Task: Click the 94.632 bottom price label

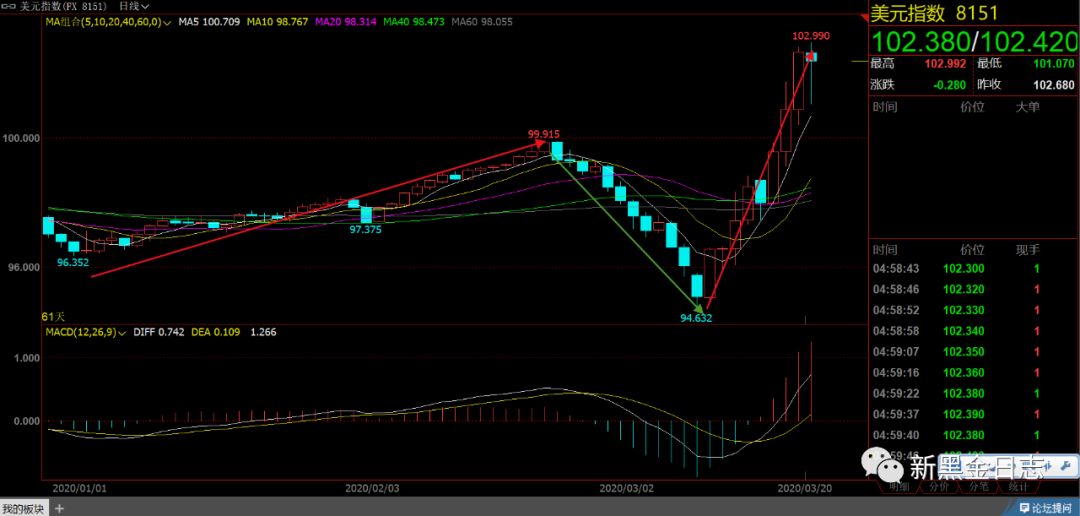Action: point(696,318)
